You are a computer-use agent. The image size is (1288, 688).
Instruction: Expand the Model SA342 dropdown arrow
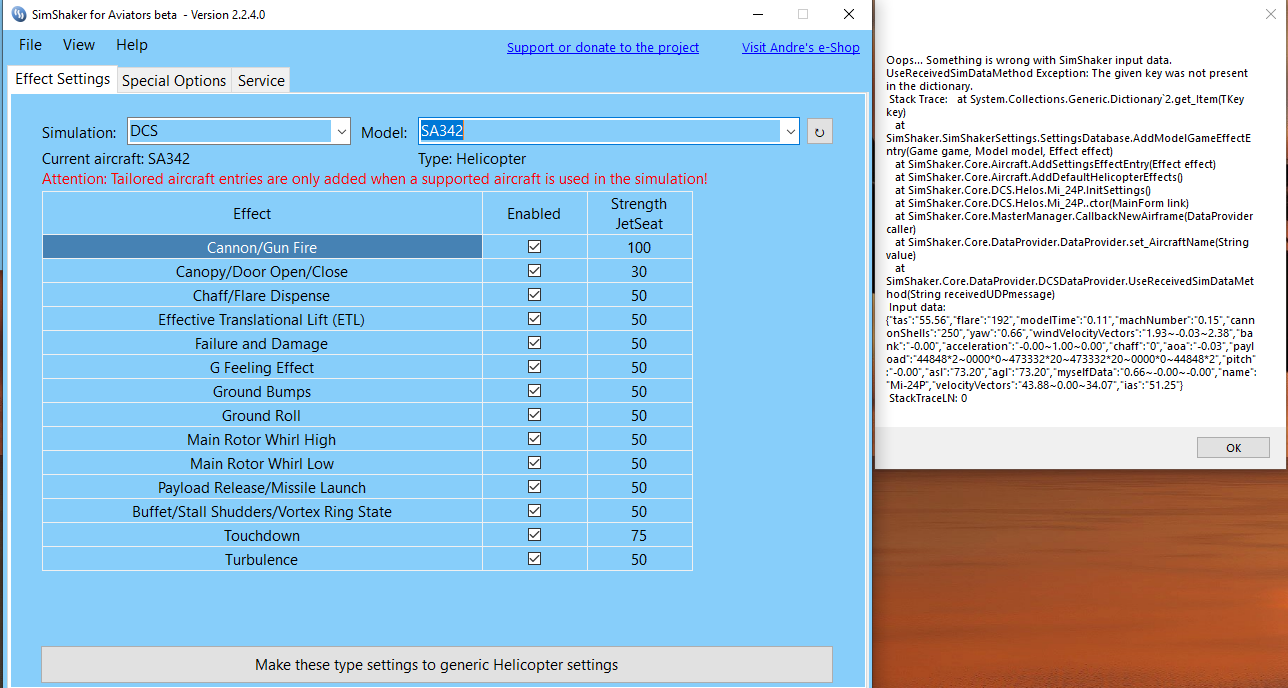790,131
